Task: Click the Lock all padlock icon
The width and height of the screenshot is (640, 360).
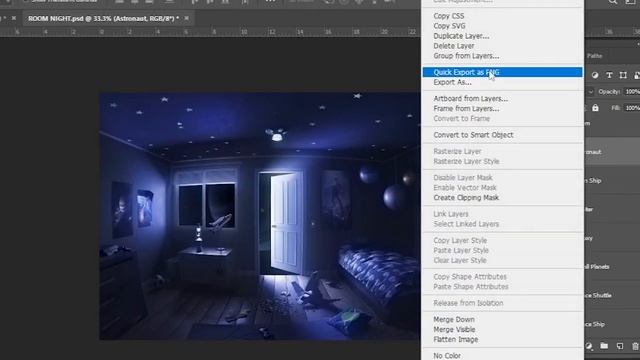Action: click(595, 108)
